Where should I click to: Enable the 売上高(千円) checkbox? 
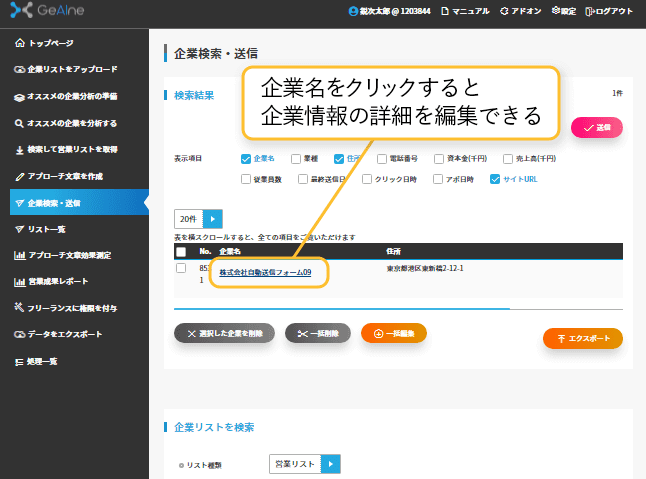(x=508, y=159)
